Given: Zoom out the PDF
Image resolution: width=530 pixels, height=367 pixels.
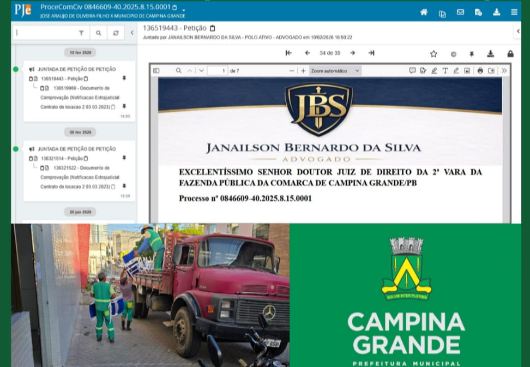Looking at the screenshot, I should tap(292, 71).
